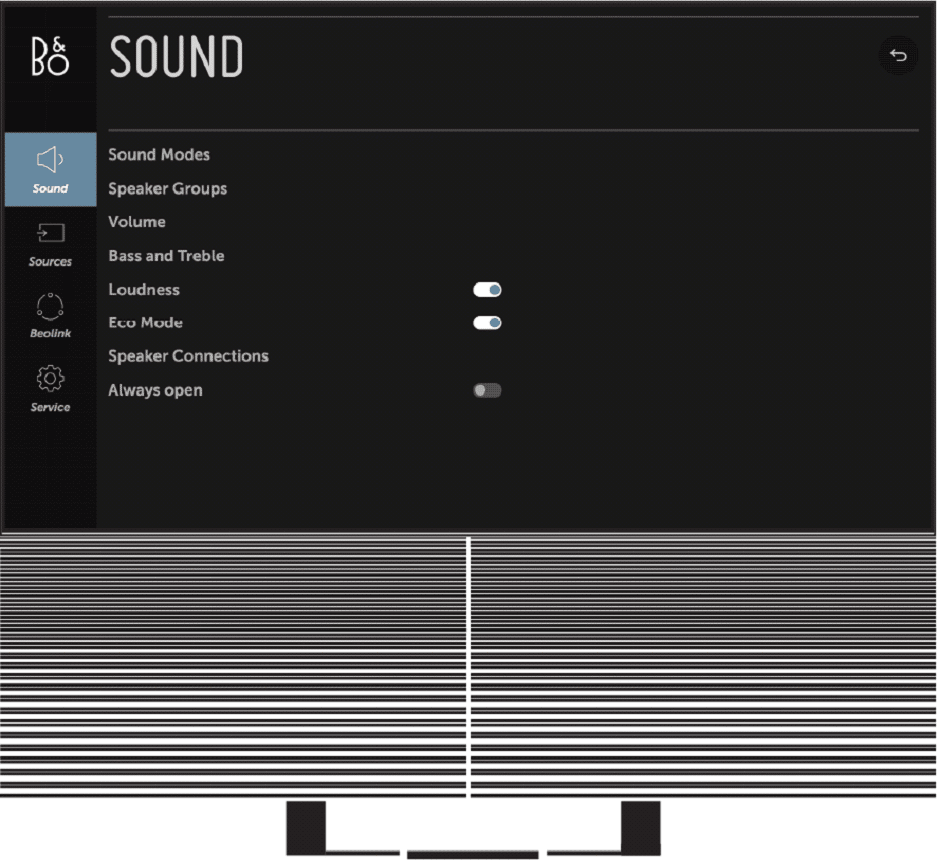
Task: Open the Beolink circular icon
Action: pos(50,306)
